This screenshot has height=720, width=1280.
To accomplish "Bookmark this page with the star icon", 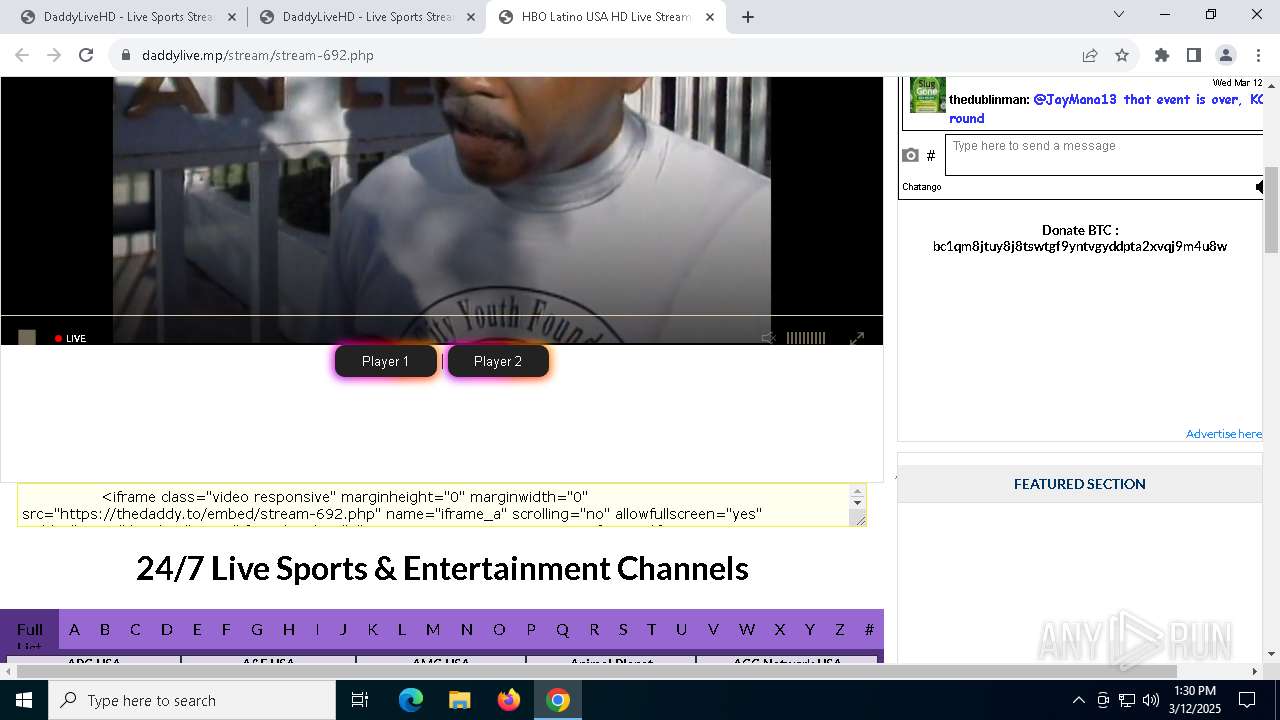I will (1122, 55).
